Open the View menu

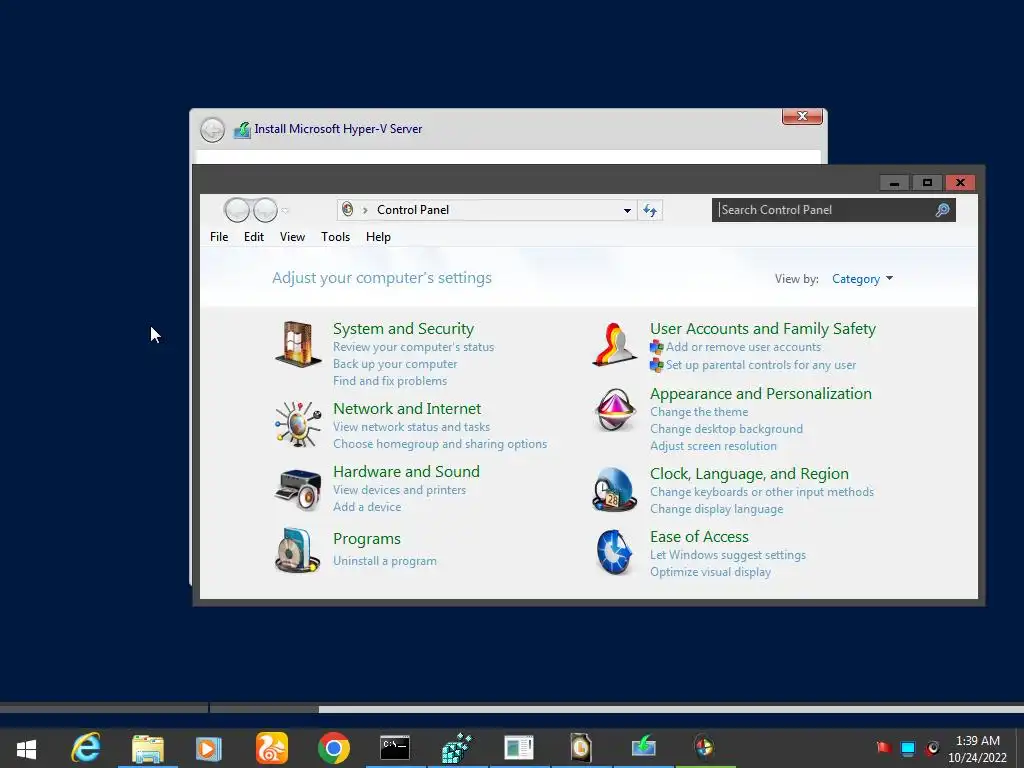point(293,237)
